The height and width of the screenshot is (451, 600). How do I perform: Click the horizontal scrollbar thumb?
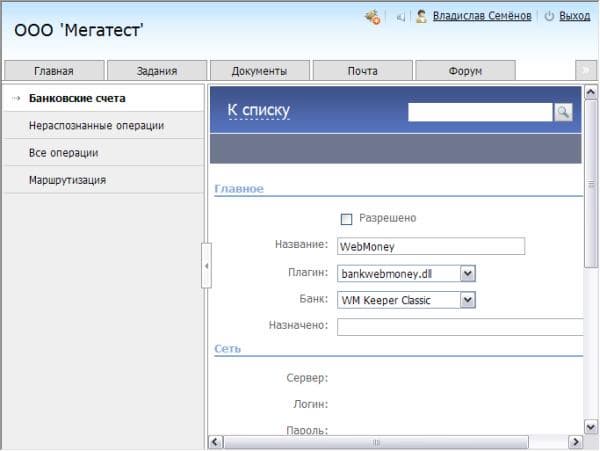(376, 442)
